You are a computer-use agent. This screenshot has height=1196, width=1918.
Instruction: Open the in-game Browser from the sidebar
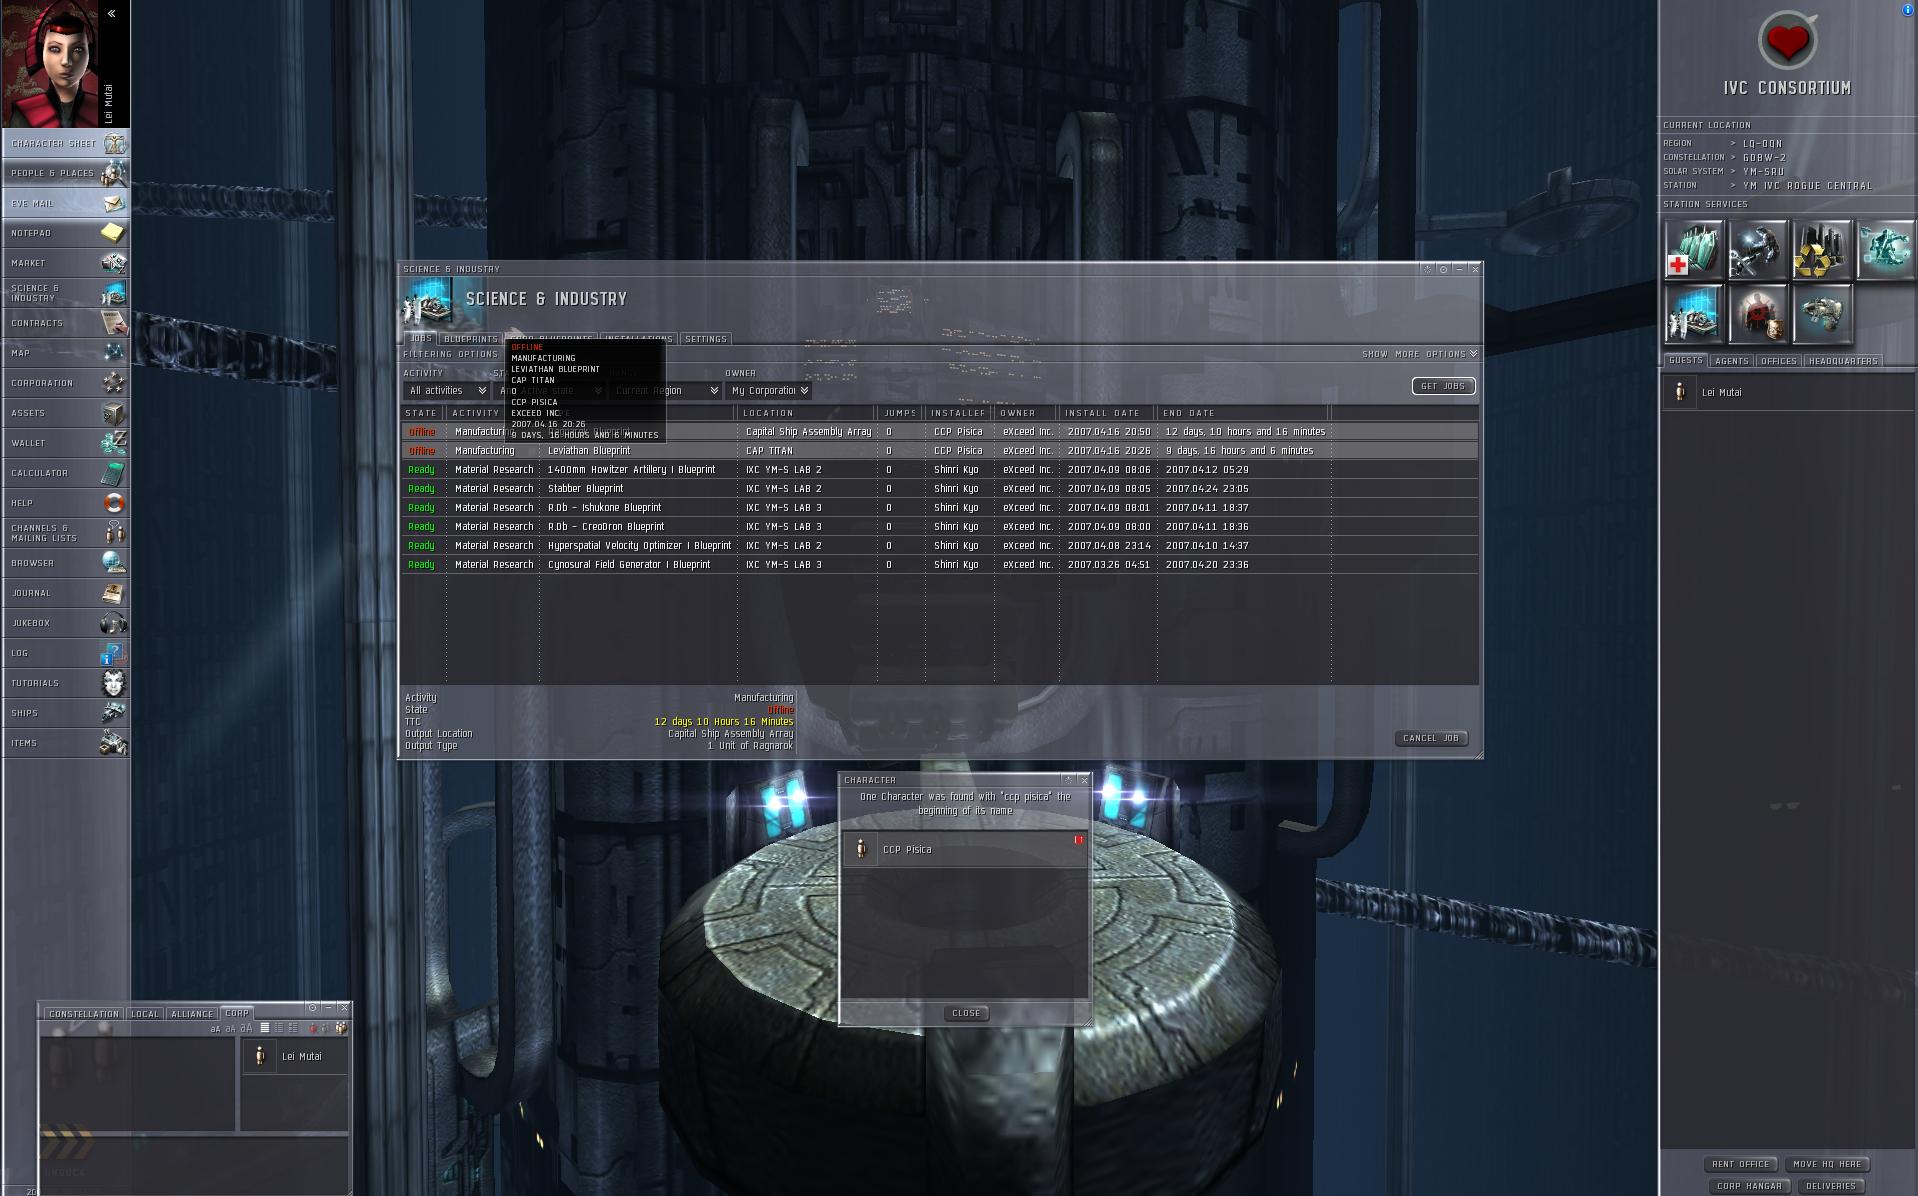[x=65, y=563]
